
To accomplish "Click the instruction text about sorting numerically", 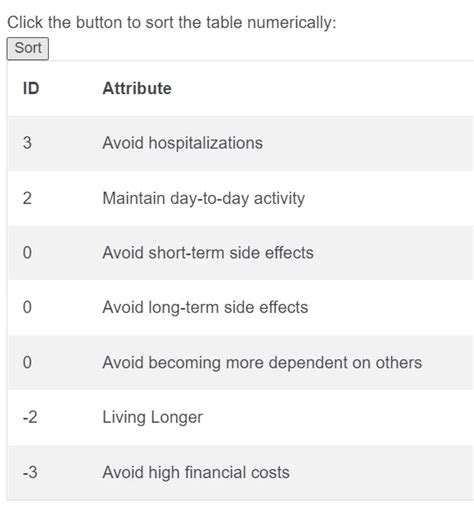I will pos(172,23).
